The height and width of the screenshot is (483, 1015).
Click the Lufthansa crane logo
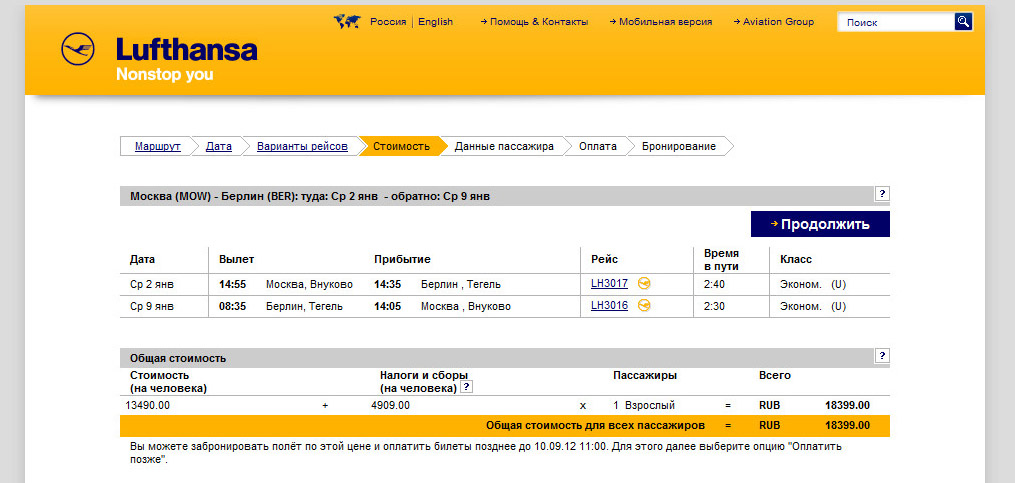coord(78,49)
